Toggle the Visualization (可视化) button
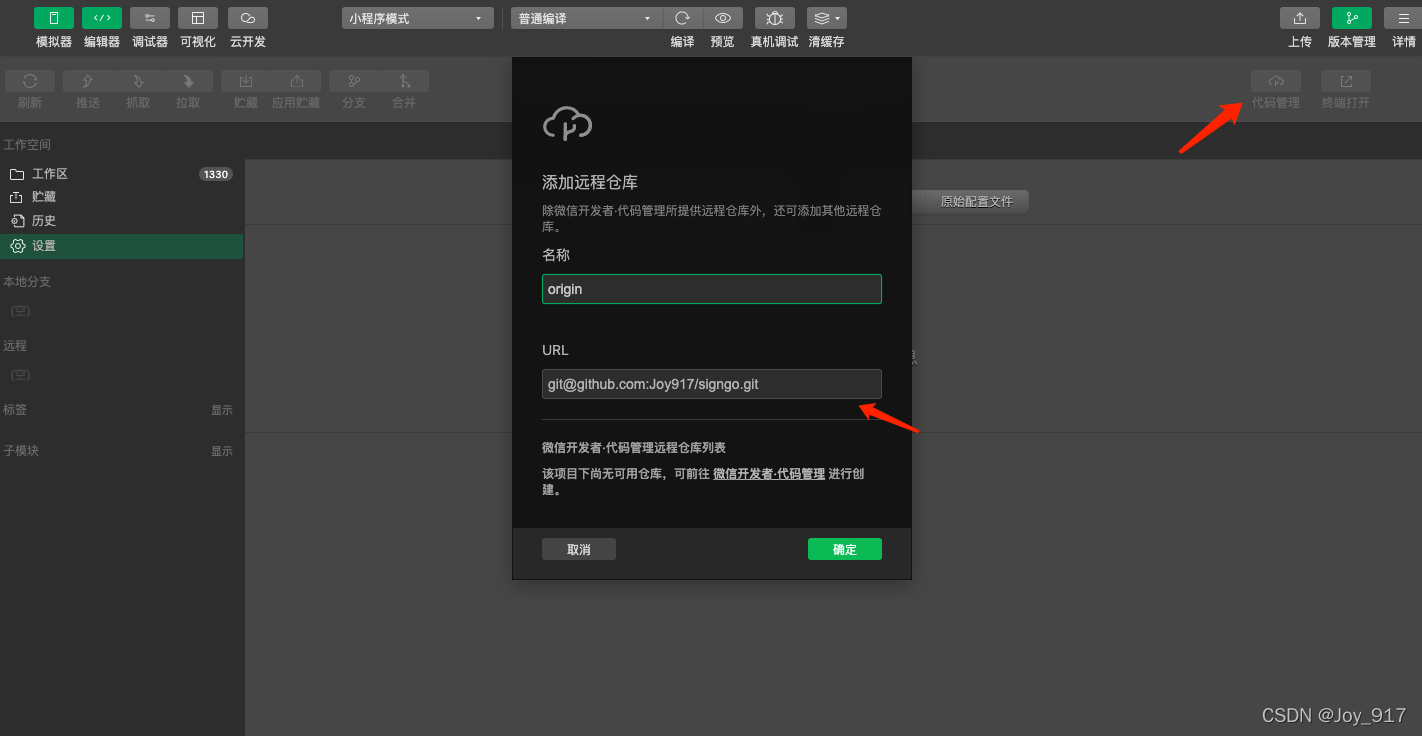Screen dimensions: 1422x736 [x=198, y=18]
